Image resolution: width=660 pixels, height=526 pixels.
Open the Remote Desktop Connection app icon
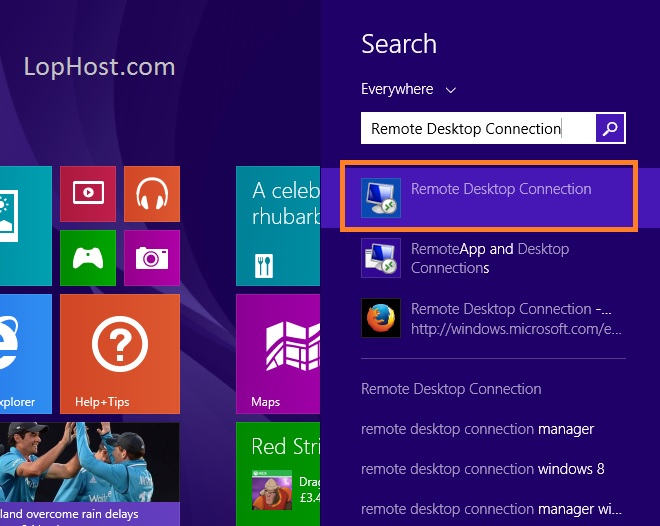pos(381,198)
